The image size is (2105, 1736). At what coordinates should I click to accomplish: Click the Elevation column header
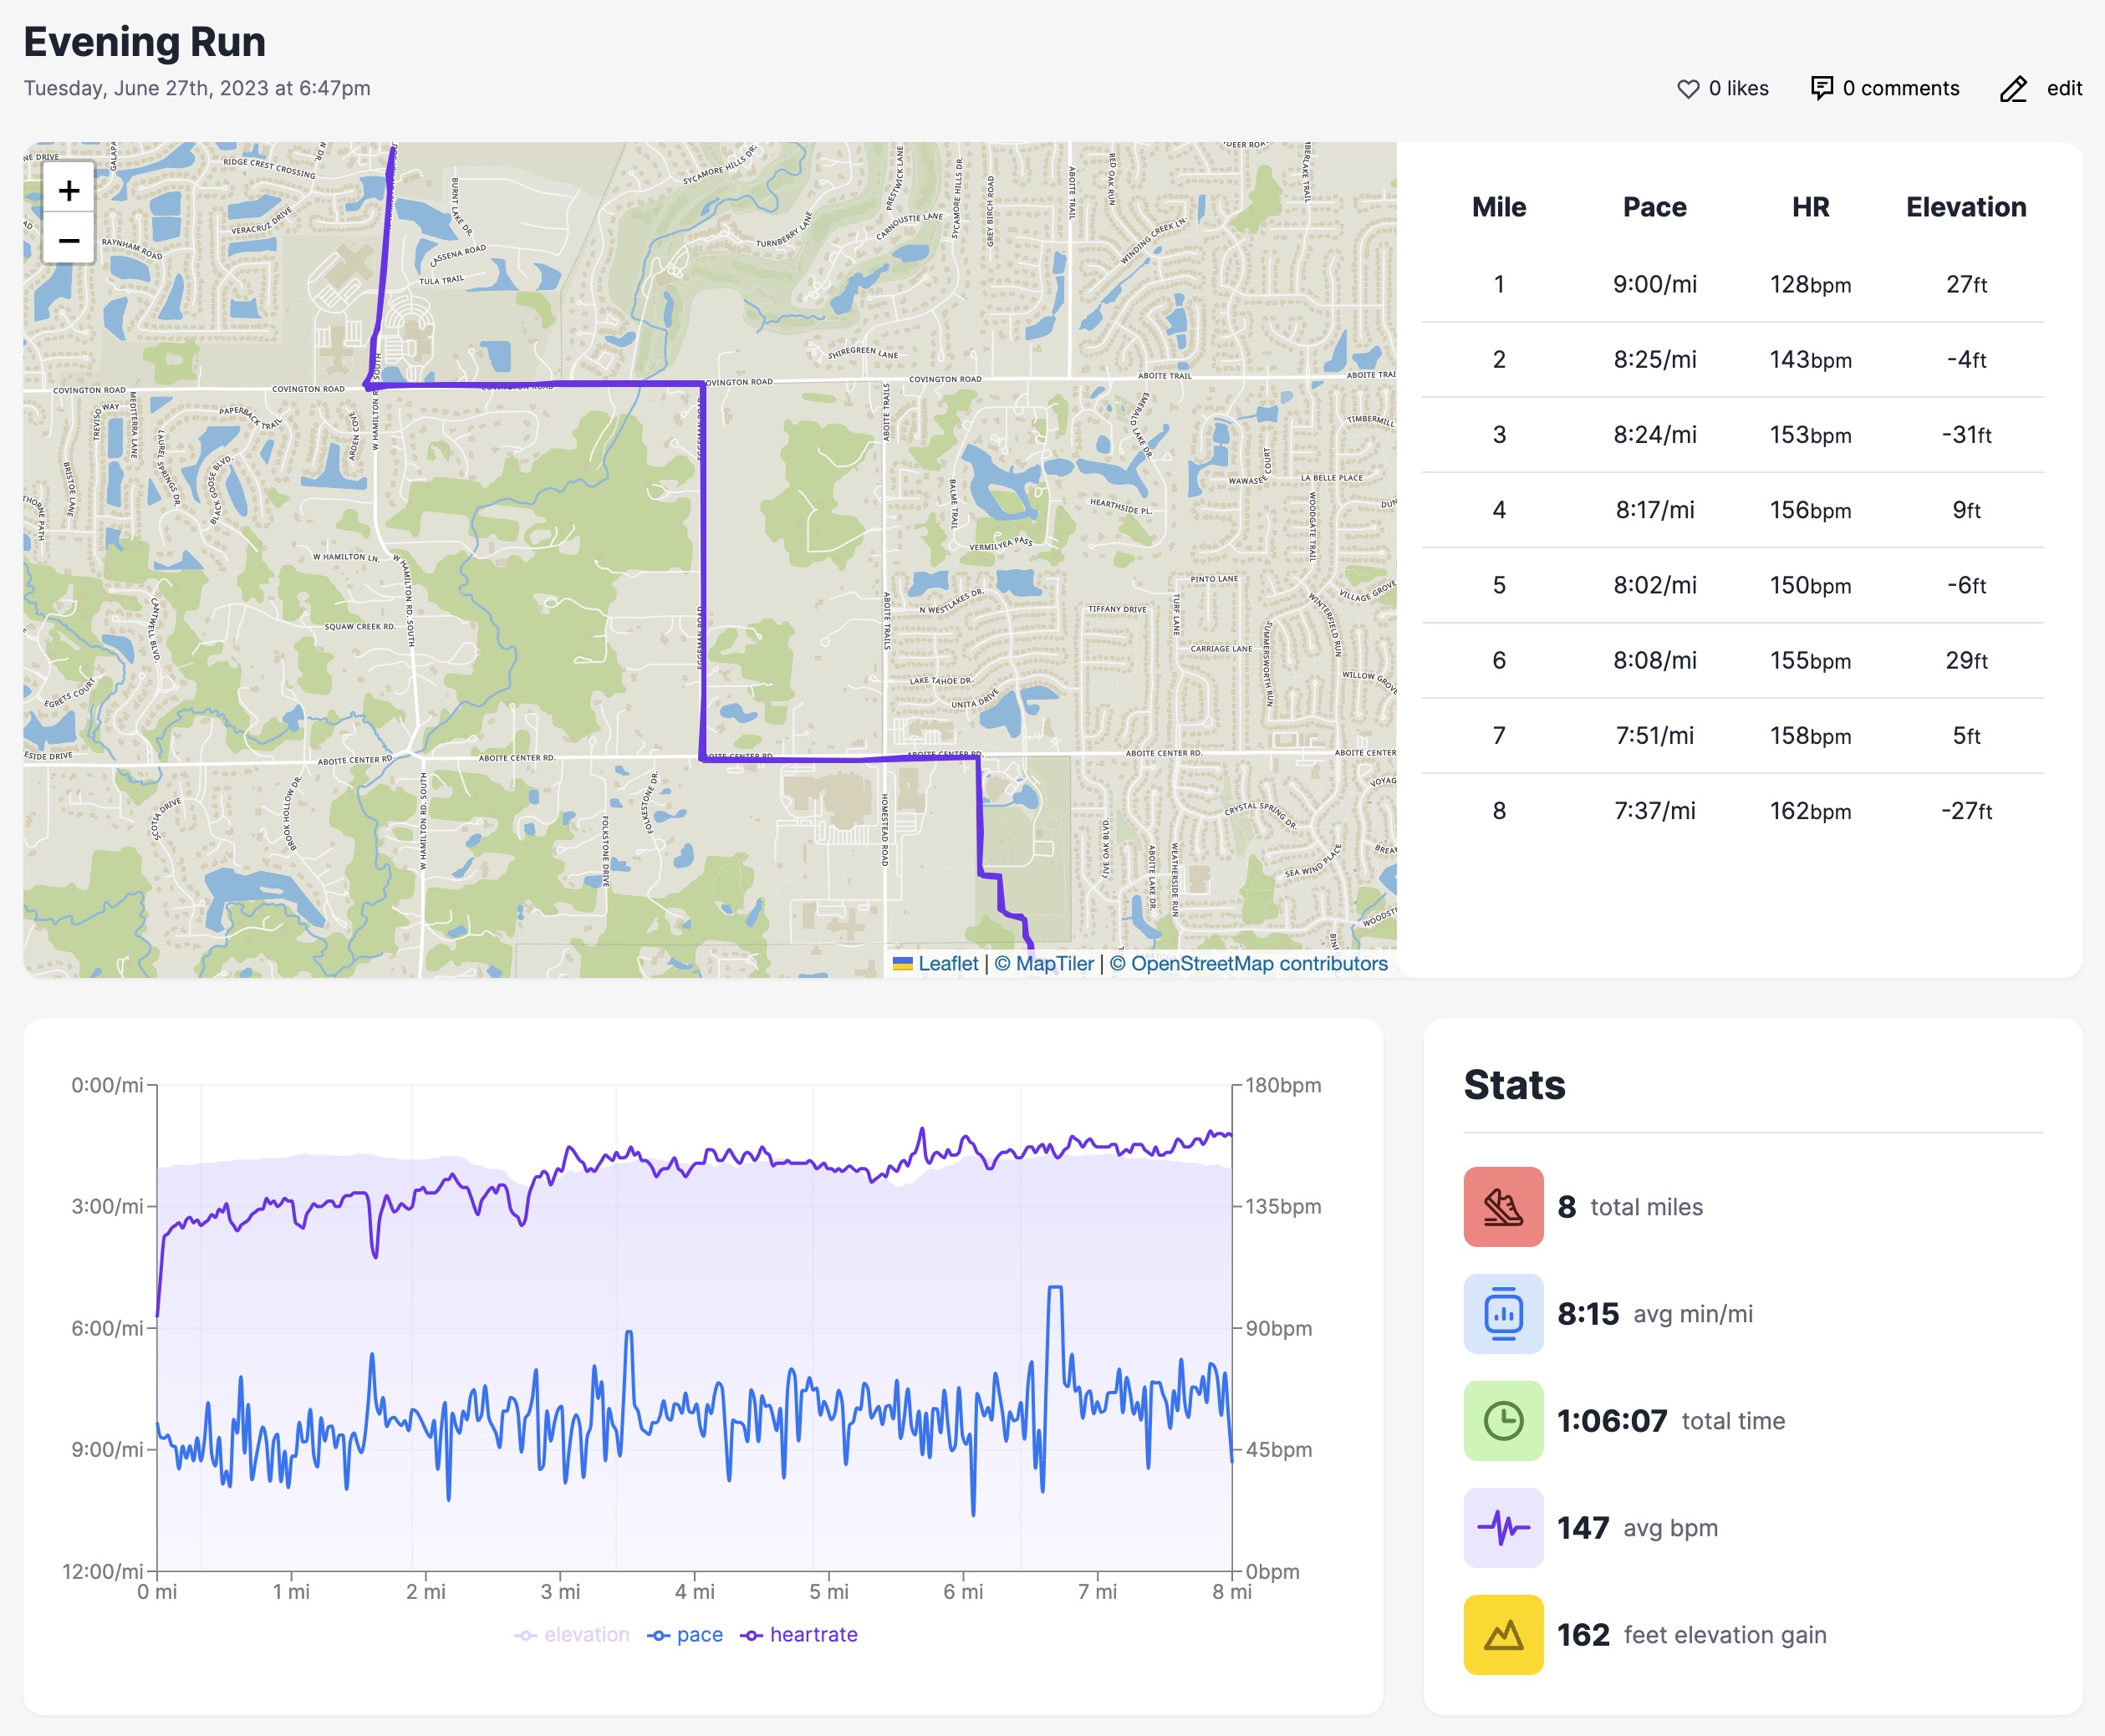tap(1965, 207)
